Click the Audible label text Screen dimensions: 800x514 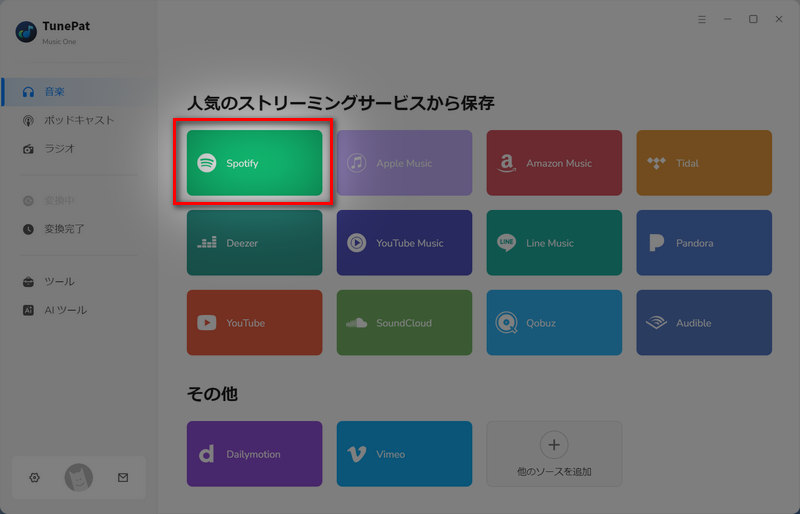[693, 323]
